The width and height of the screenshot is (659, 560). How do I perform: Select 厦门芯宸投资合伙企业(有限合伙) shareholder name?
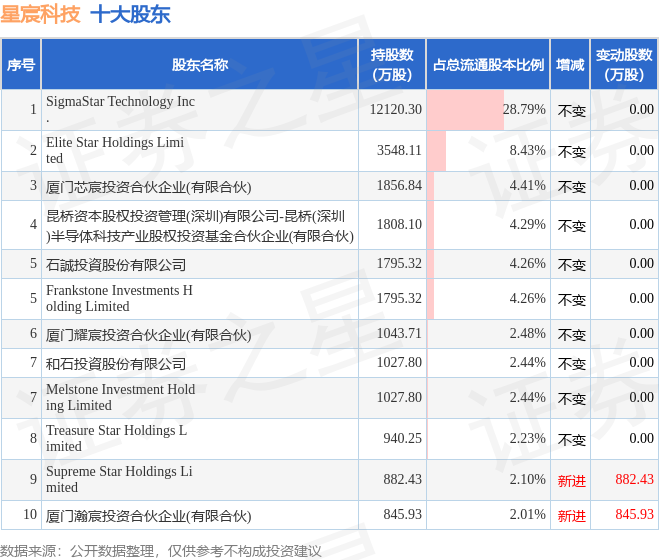pyautogui.click(x=148, y=186)
